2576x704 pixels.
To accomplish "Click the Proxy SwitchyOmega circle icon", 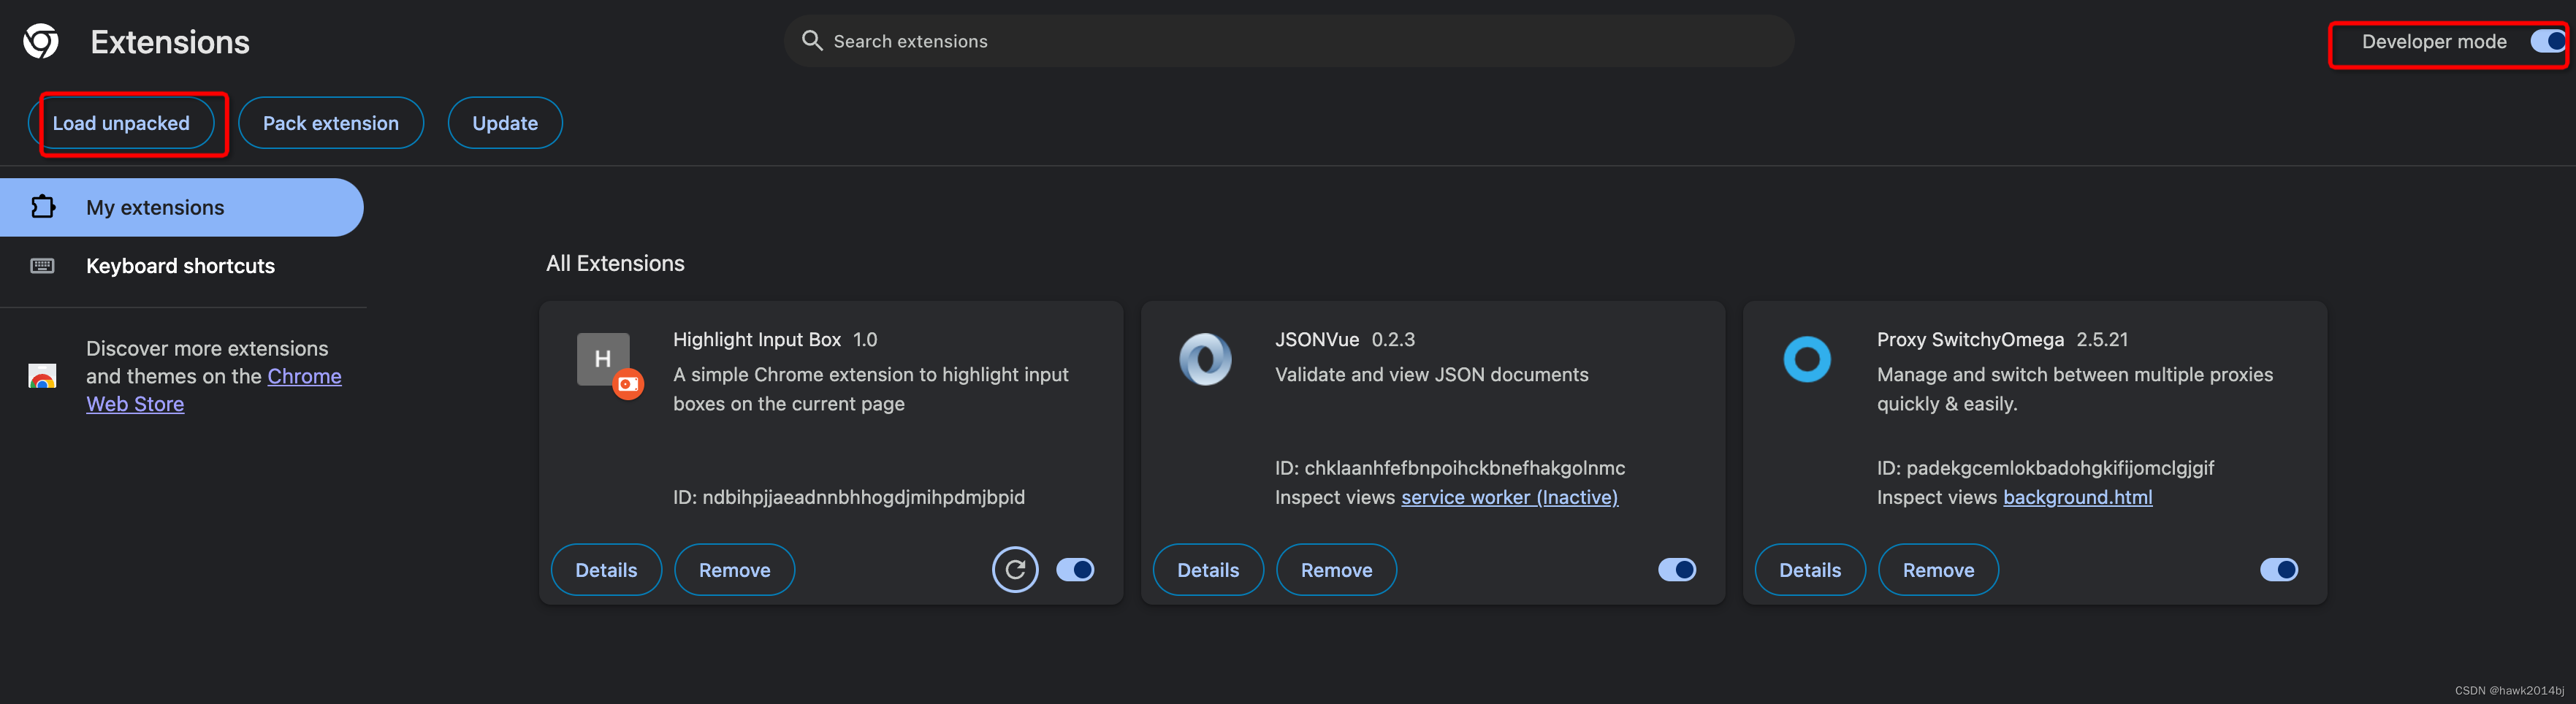I will point(1807,359).
